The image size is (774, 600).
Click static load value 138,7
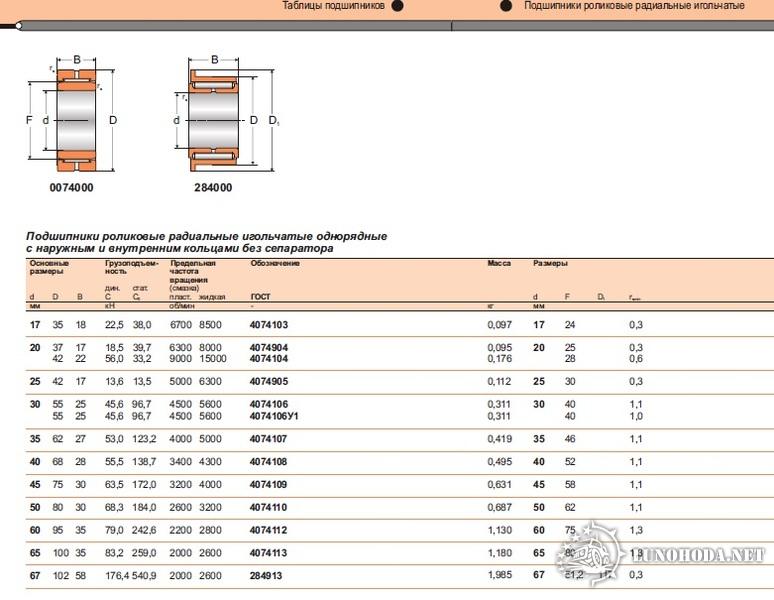click(144, 462)
